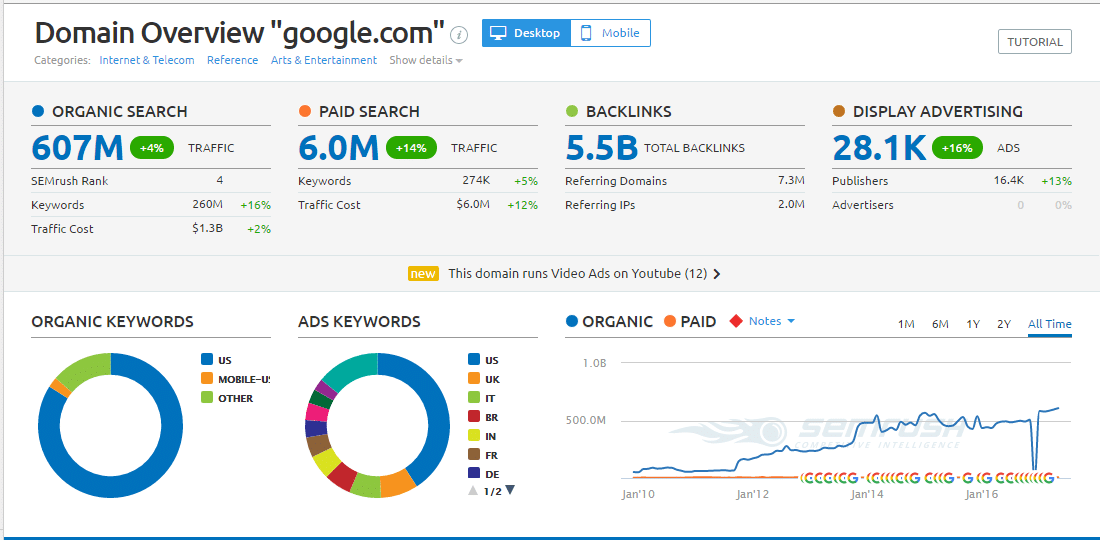Click the 5.5B total backlinks value

tap(601, 147)
